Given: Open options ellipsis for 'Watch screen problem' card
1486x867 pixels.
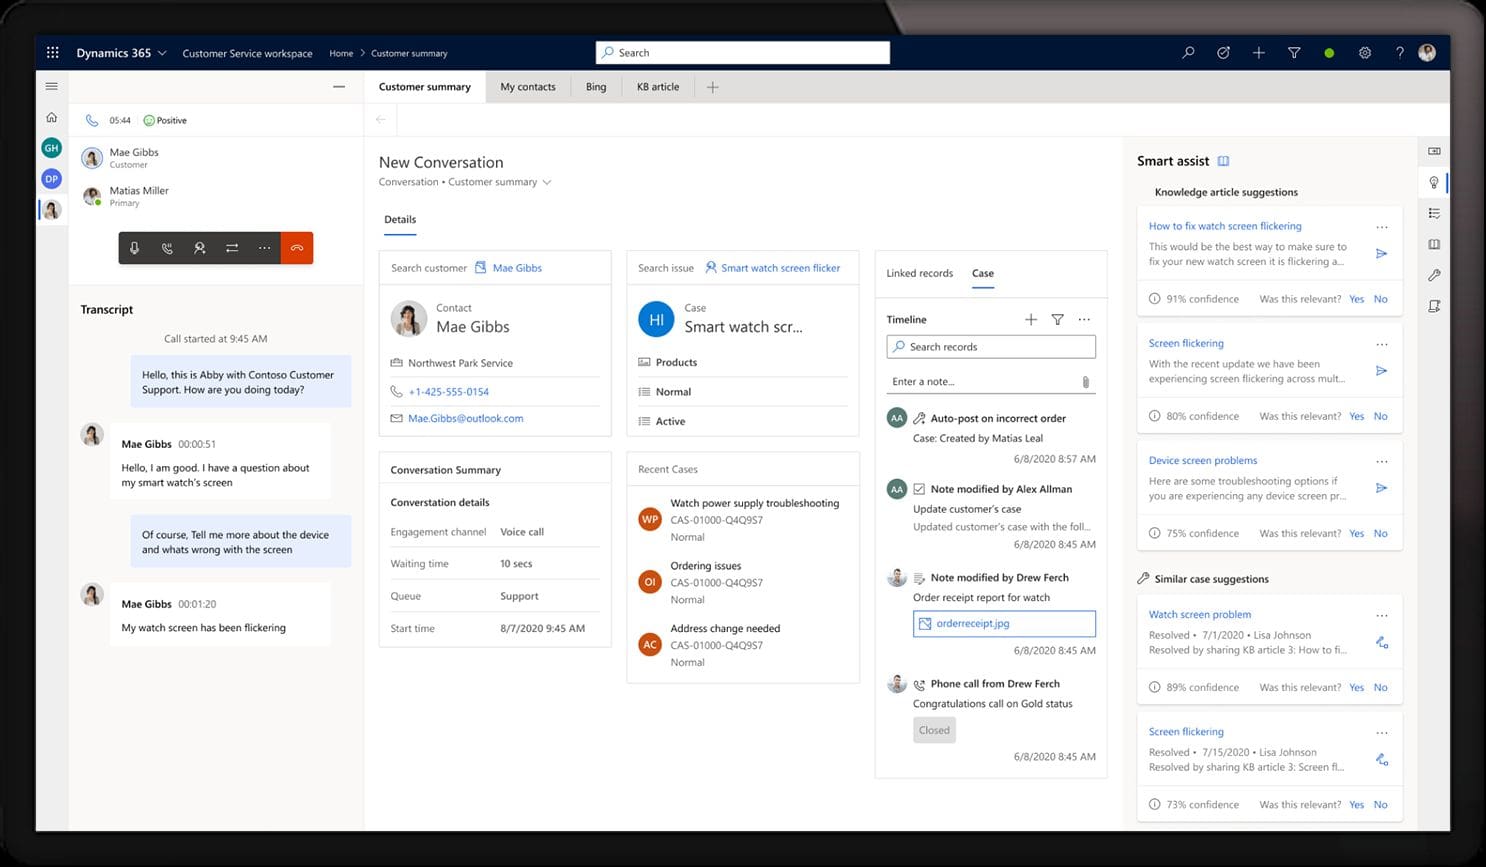Looking at the screenshot, I should [1381, 615].
